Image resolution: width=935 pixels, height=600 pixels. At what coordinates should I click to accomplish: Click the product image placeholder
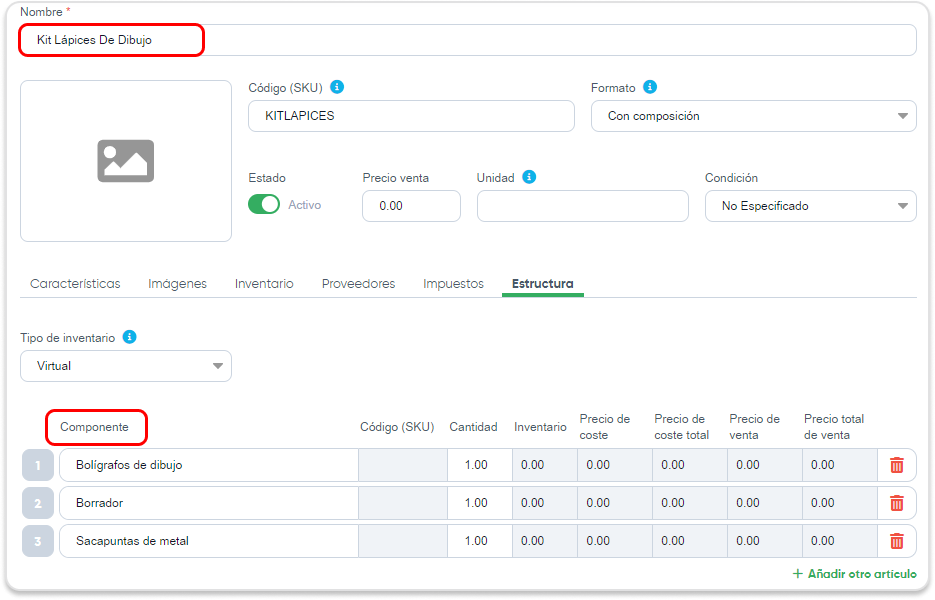tap(126, 161)
